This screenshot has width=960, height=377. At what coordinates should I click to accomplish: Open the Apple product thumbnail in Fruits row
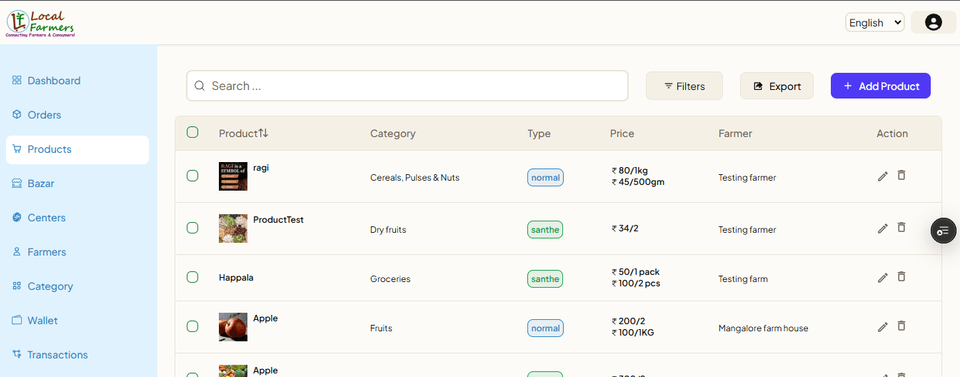[x=233, y=327]
